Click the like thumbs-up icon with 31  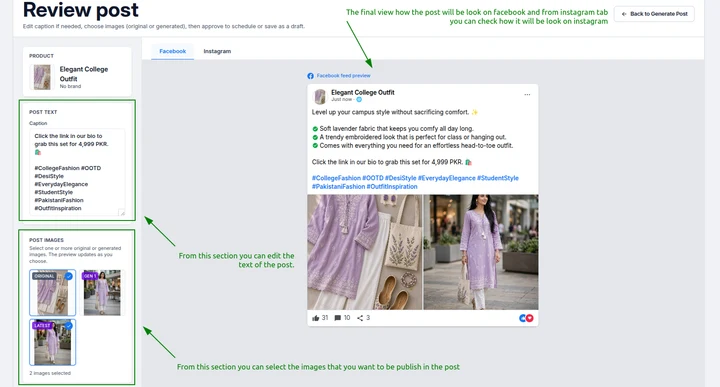[x=315, y=318]
